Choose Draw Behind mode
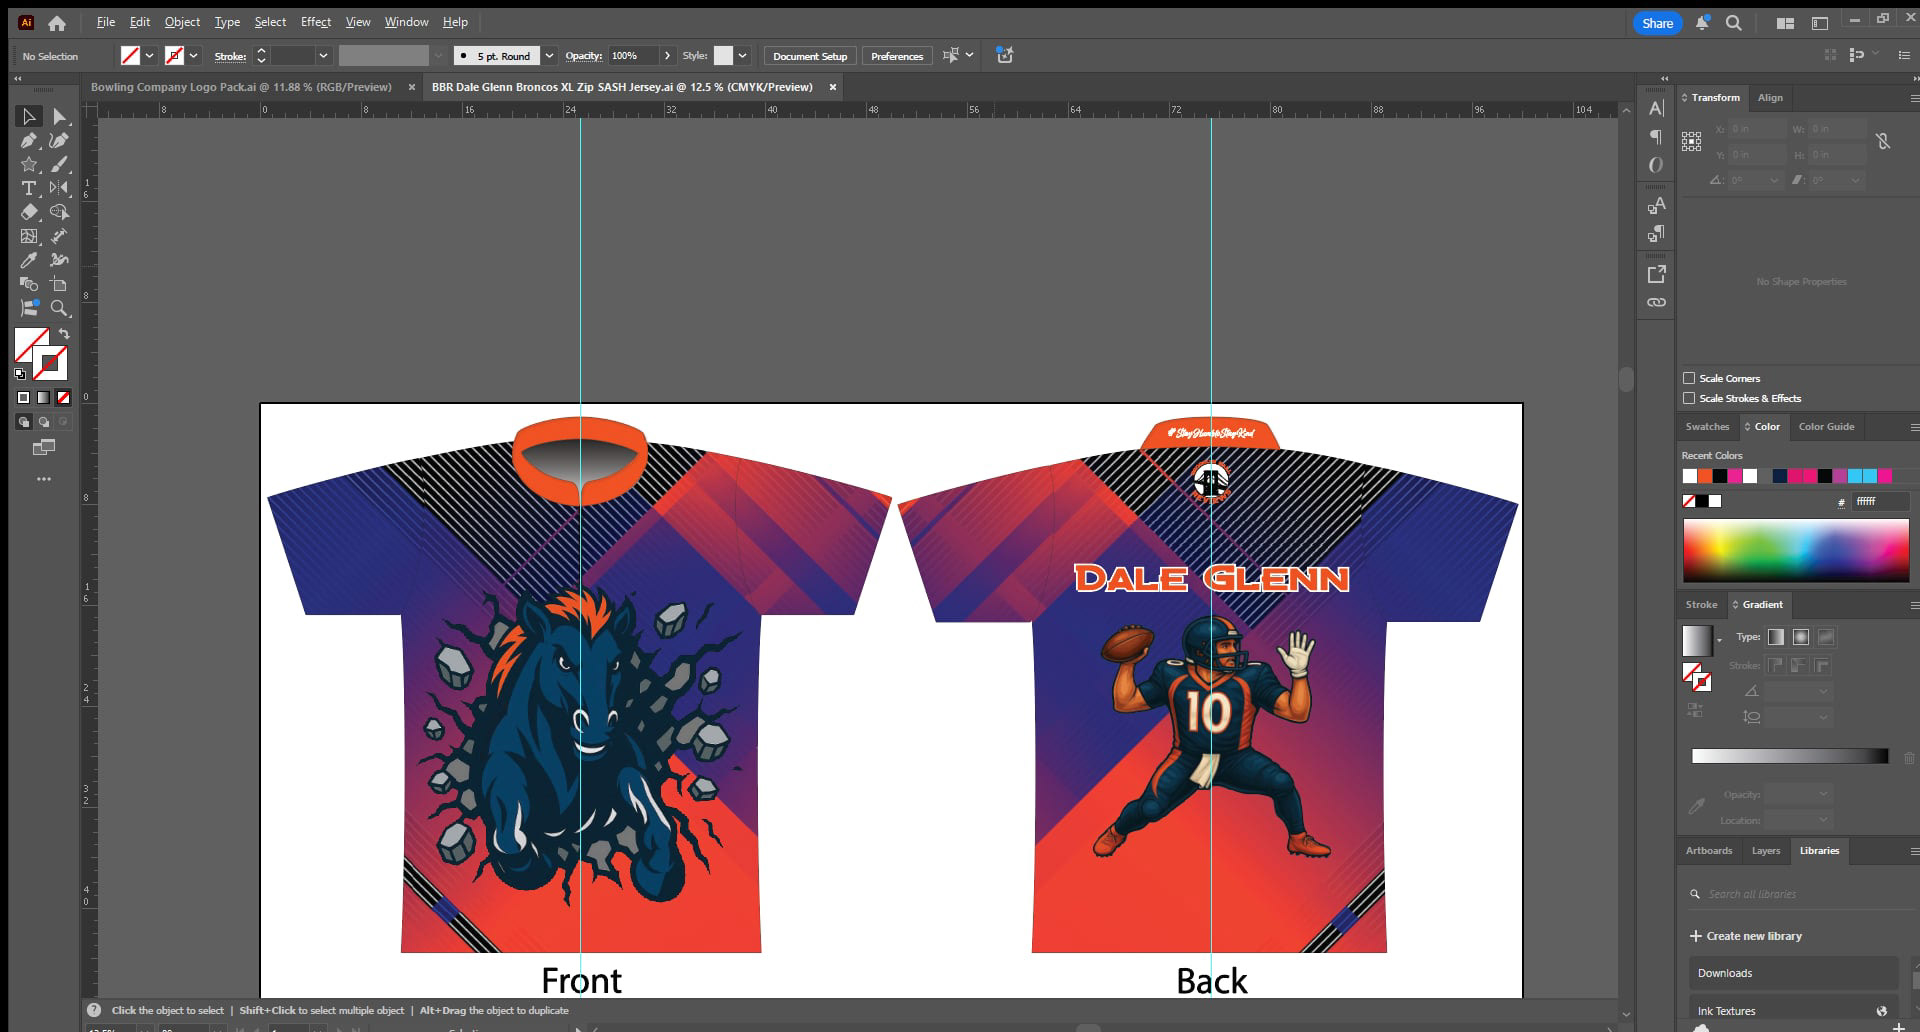Viewport: 1920px width, 1032px height. [44, 422]
